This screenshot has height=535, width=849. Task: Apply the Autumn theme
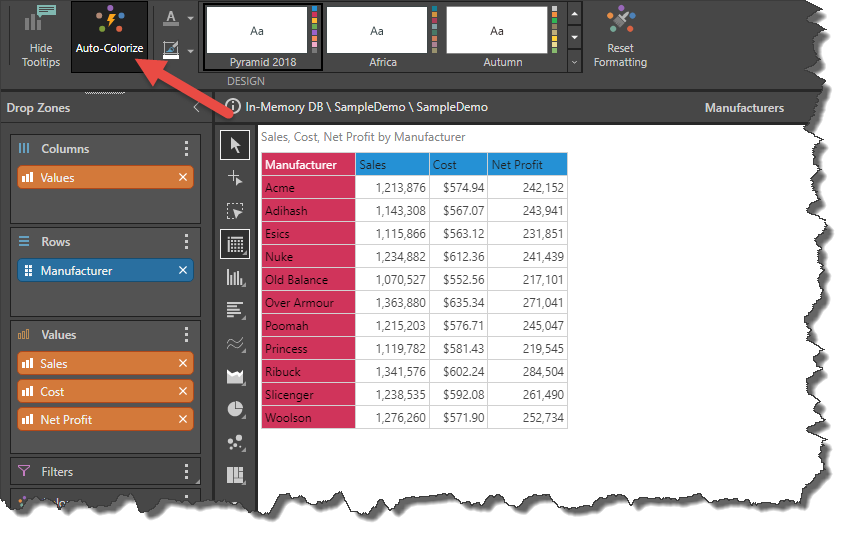(x=502, y=37)
